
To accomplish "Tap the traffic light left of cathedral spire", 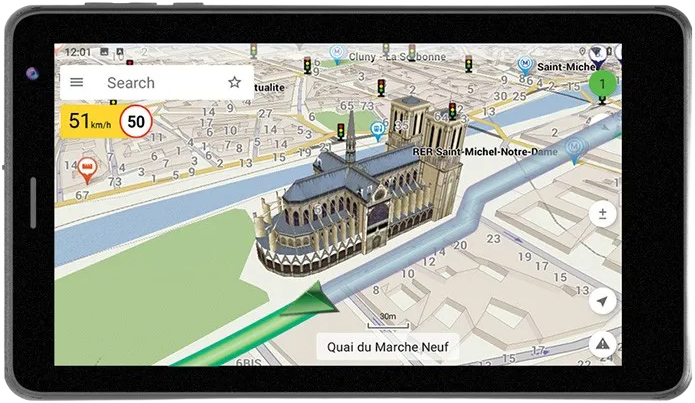I will (x=341, y=131).
